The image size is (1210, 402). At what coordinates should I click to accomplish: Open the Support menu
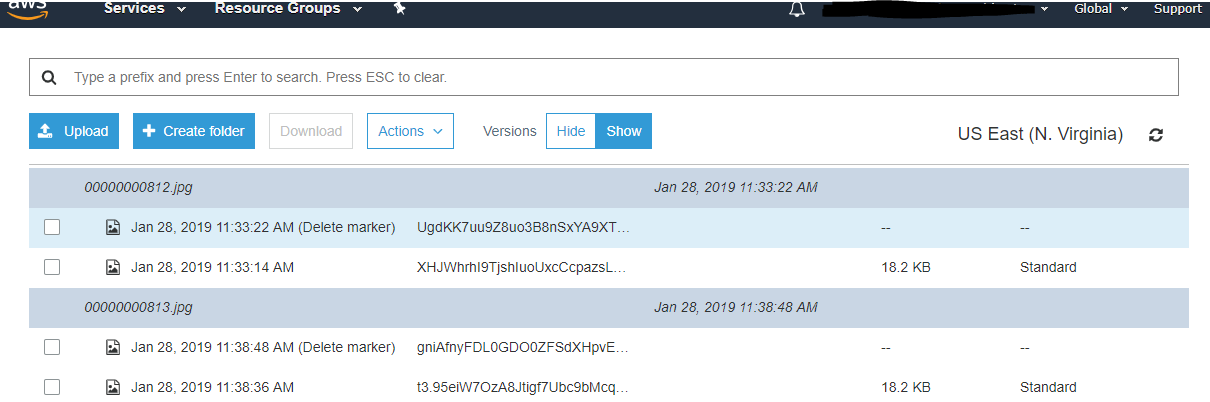[1178, 9]
